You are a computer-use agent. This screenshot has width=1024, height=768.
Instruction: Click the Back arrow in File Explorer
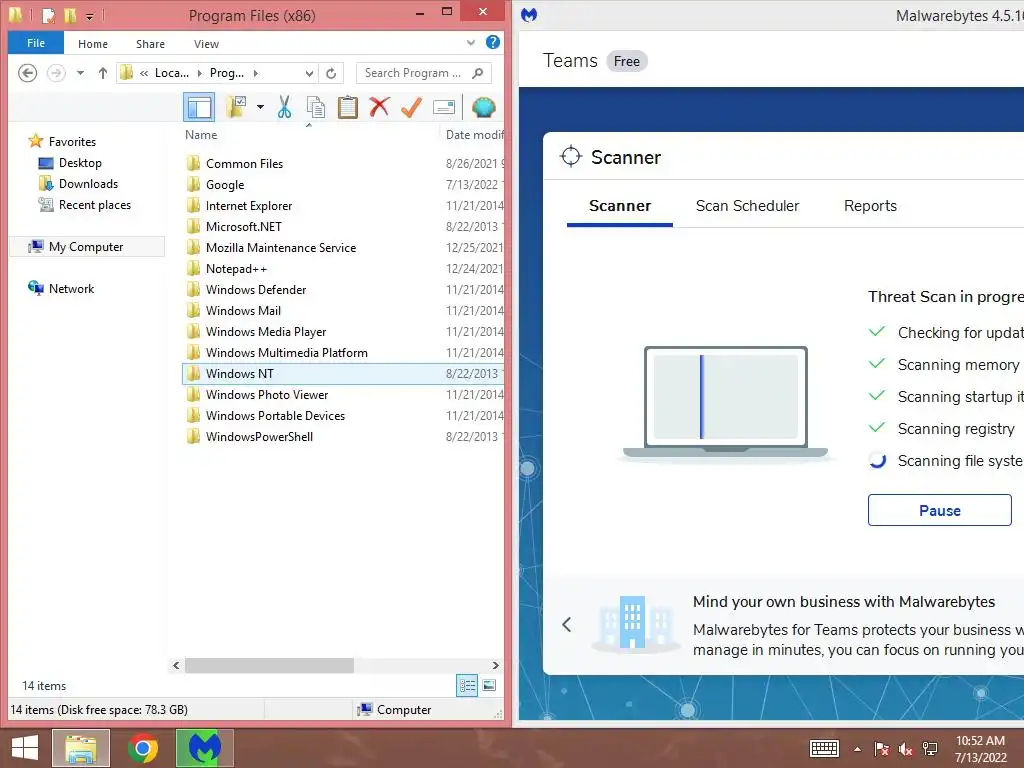pyautogui.click(x=27, y=73)
